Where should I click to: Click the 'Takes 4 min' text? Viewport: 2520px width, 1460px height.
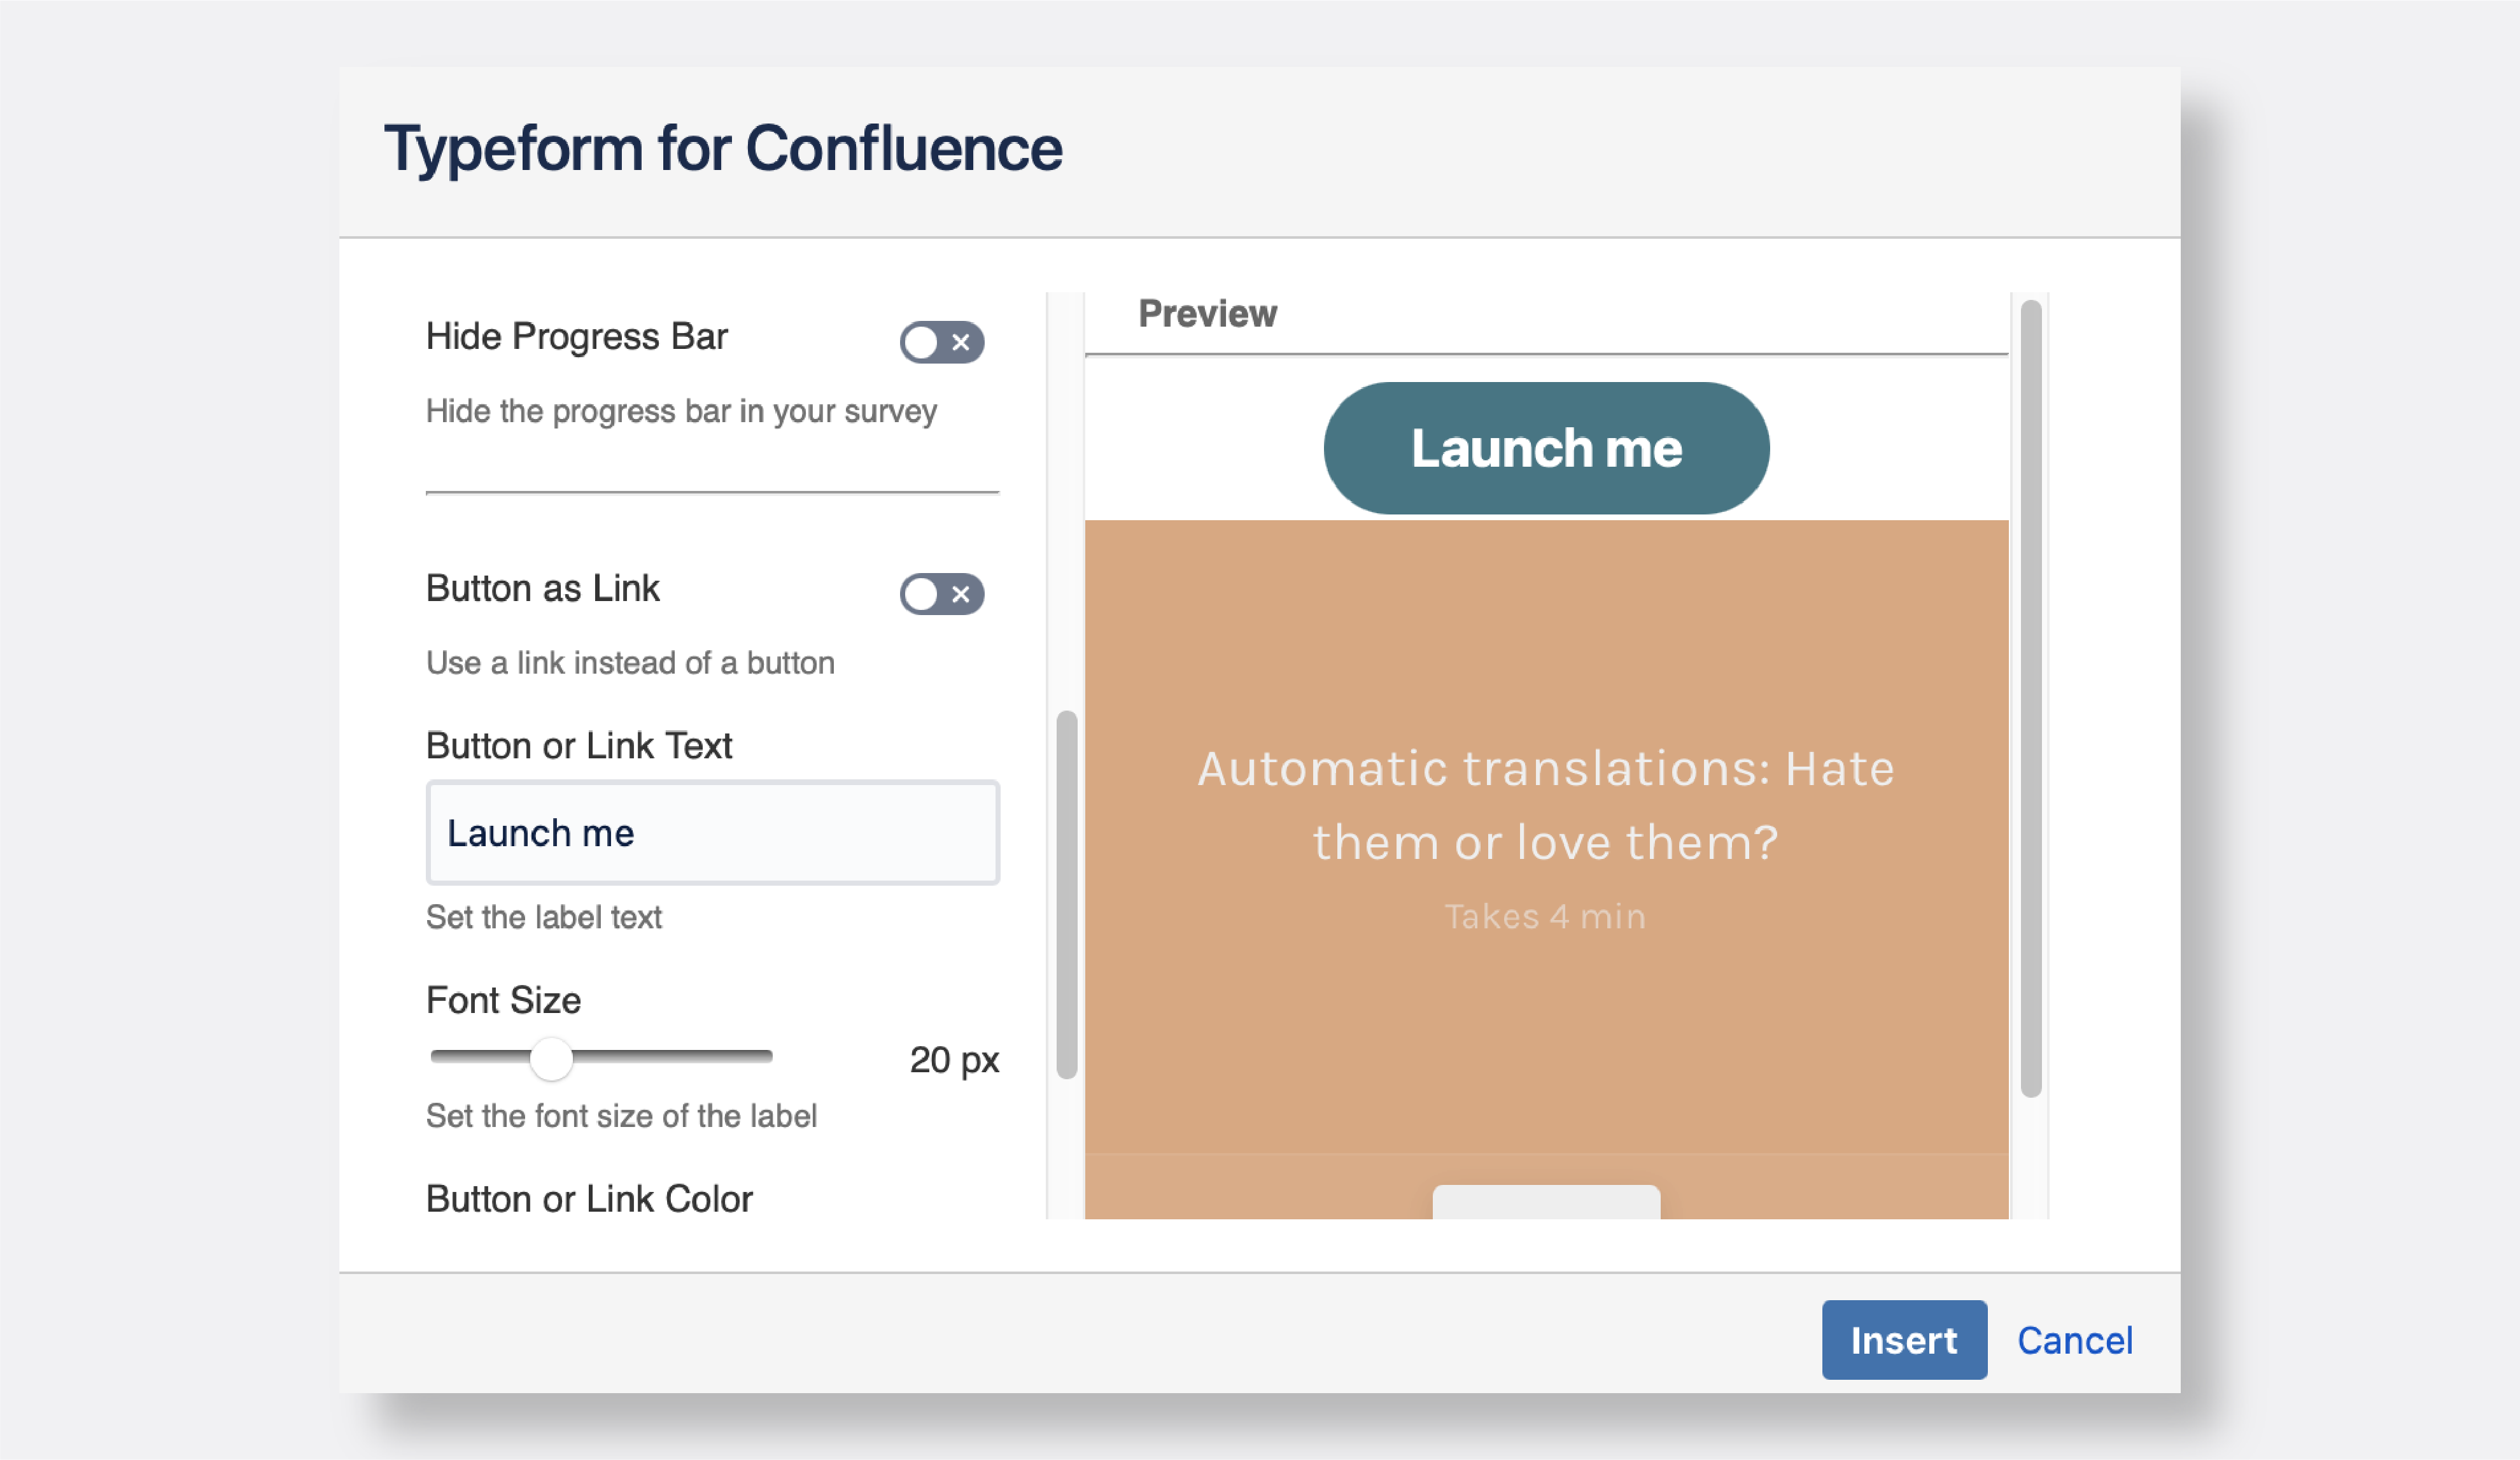pos(1546,916)
